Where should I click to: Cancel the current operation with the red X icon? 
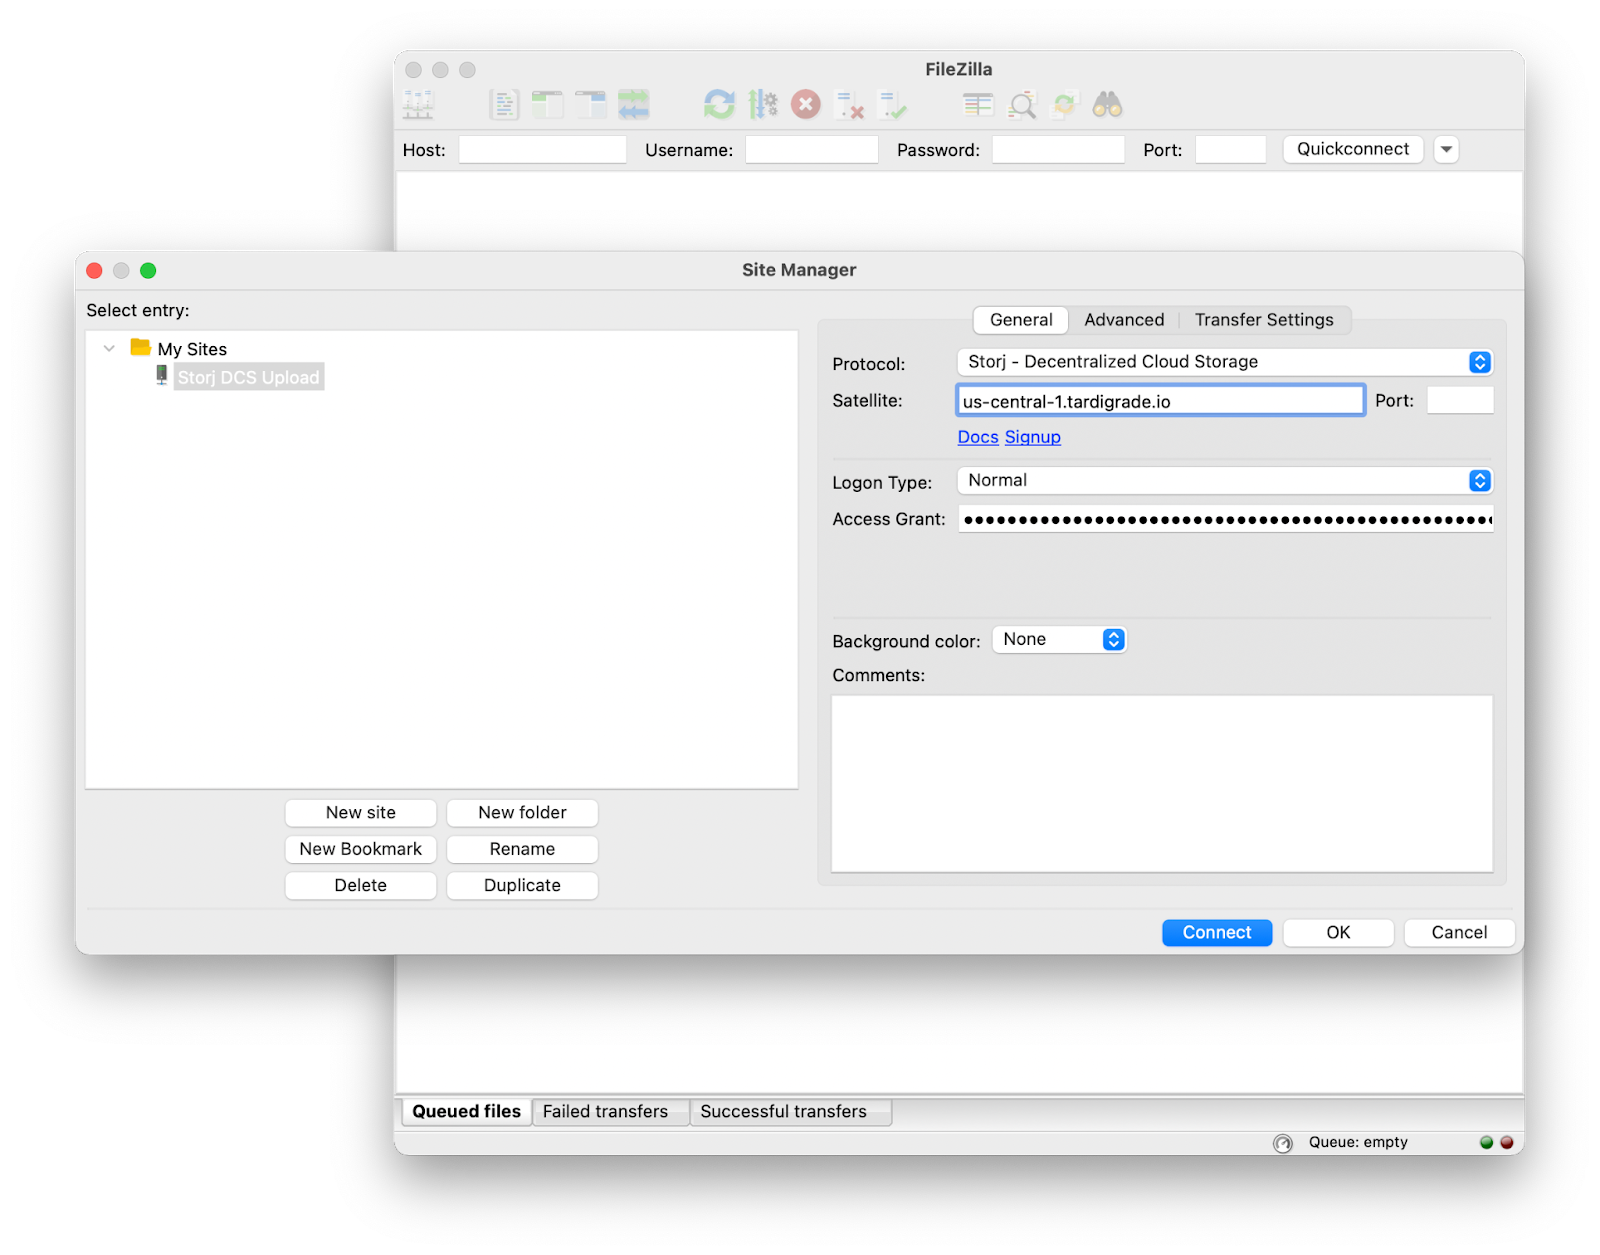[806, 104]
